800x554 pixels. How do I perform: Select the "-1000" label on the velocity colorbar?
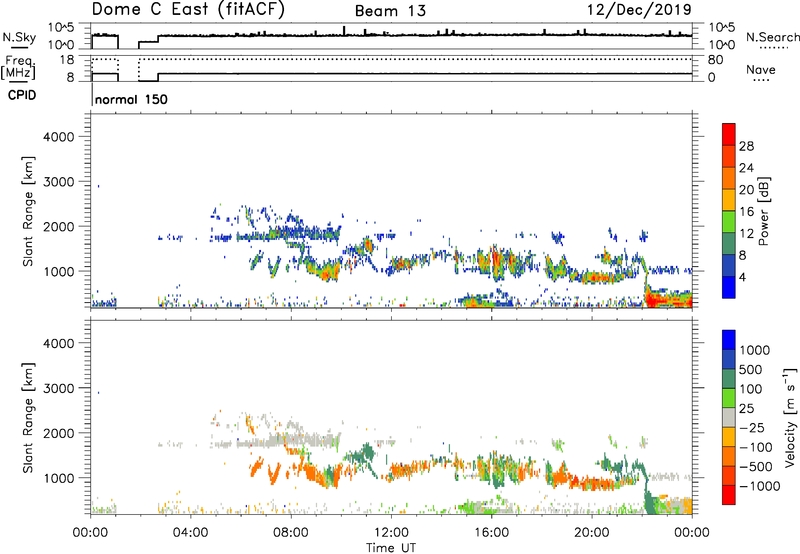(x=760, y=486)
